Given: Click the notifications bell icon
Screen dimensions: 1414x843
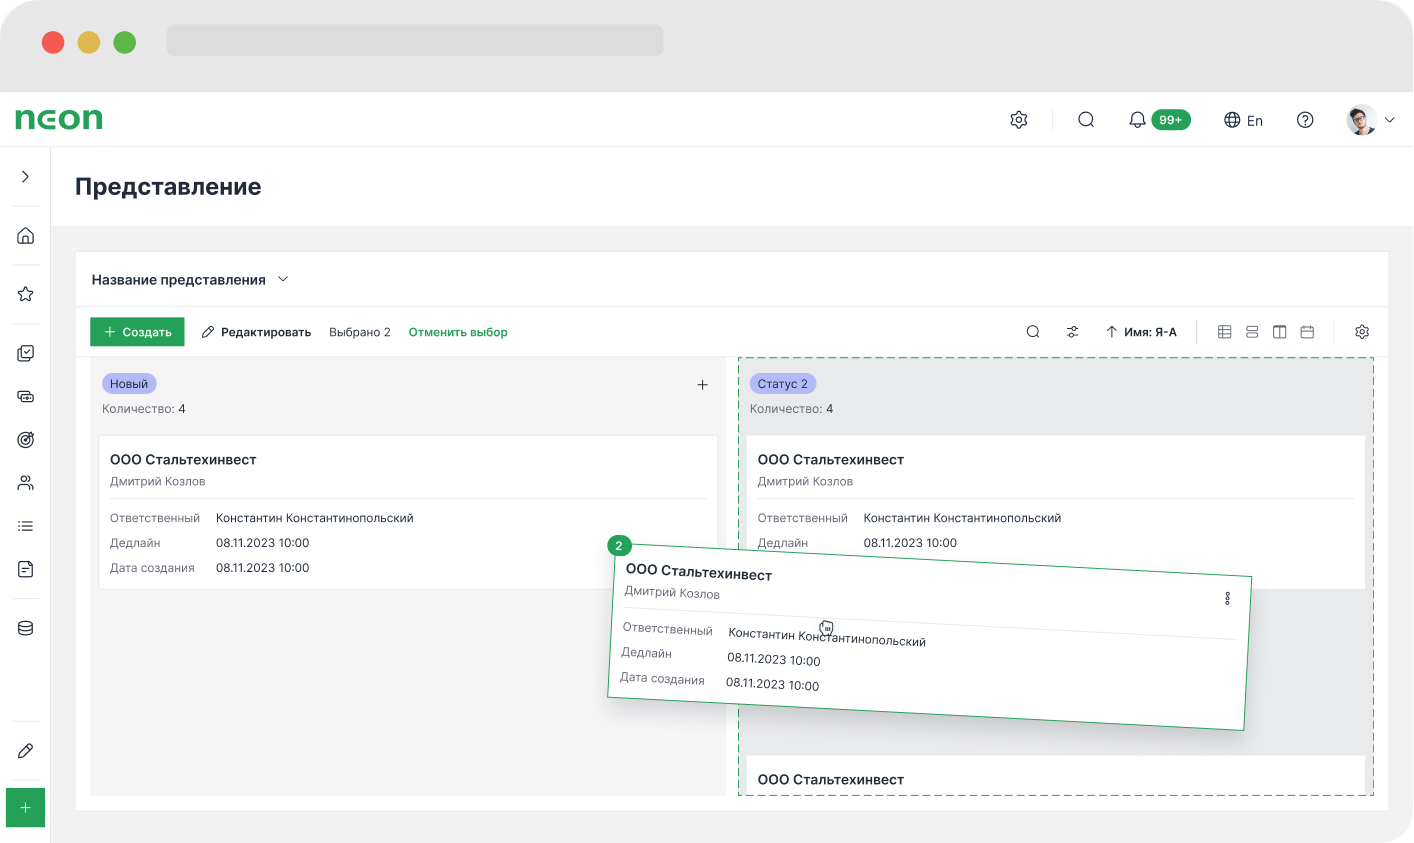Looking at the screenshot, I should pyautogui.click(x=1137, y=120).
